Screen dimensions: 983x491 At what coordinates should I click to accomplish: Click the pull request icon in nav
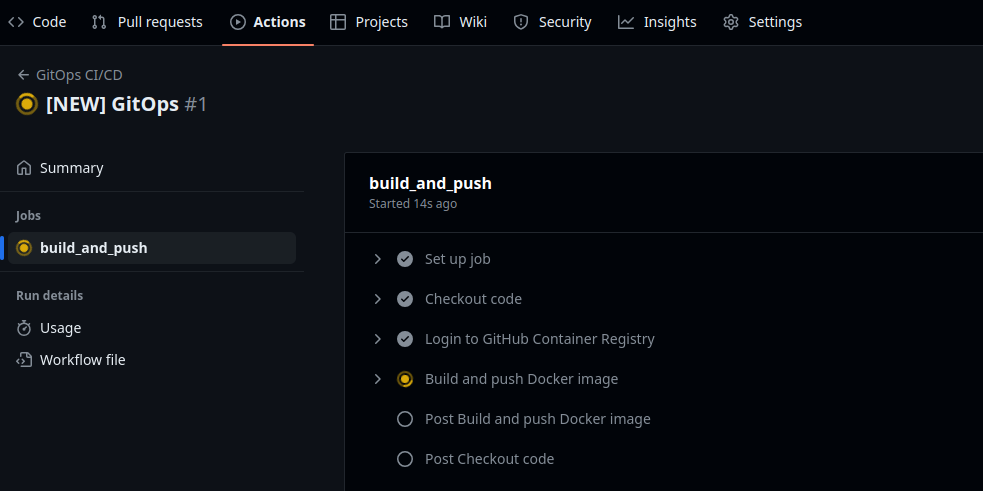(99, 22)
